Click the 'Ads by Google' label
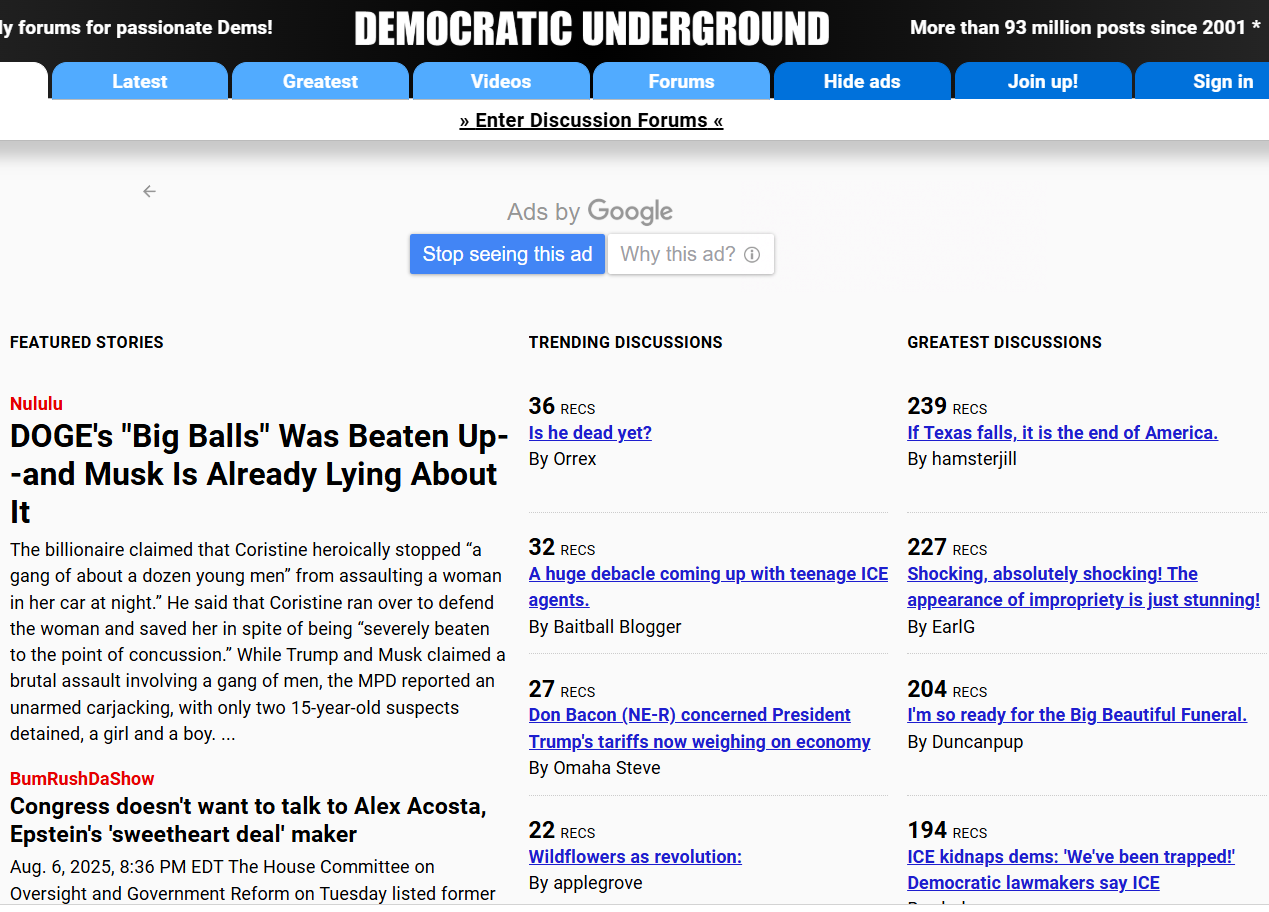Screen dimensions: 1269x912 click(x=590, y=211)
